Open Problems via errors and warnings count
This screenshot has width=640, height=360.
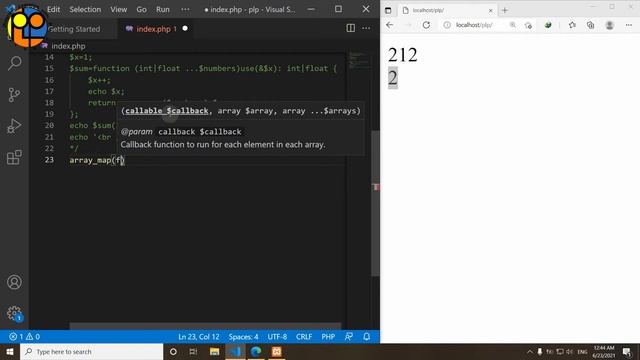tap(24, 337)
